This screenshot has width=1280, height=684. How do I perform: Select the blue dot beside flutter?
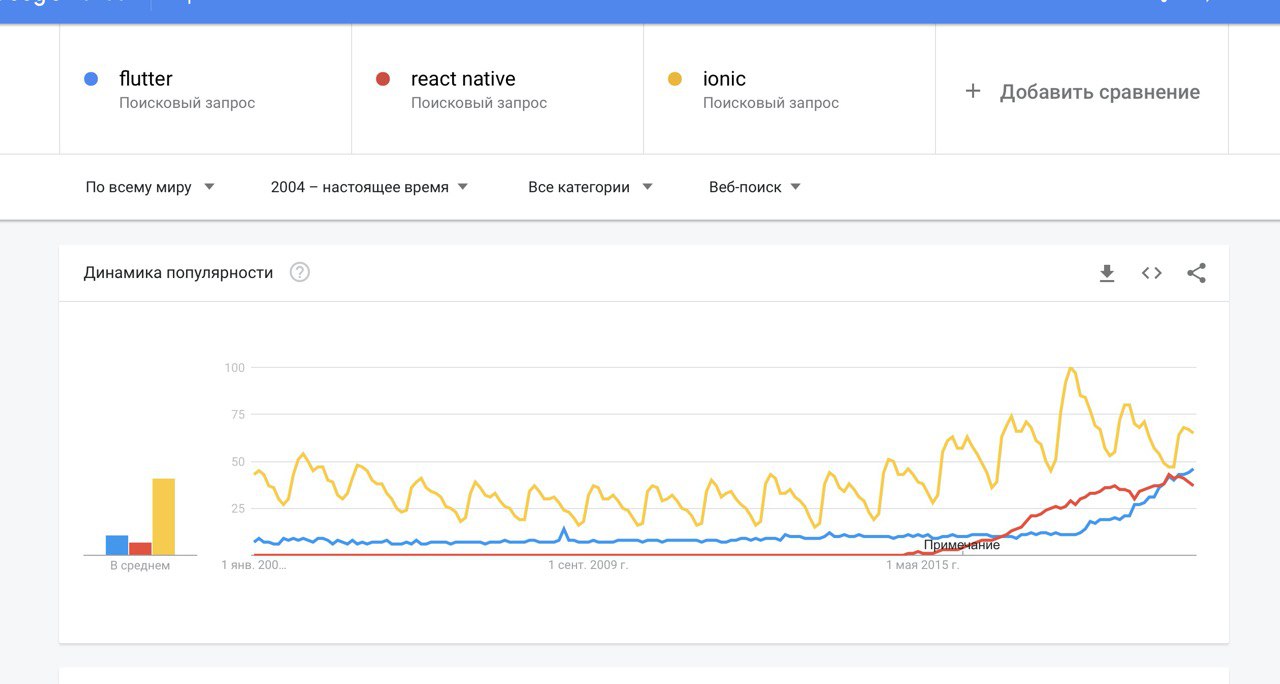tap(91, 79)
